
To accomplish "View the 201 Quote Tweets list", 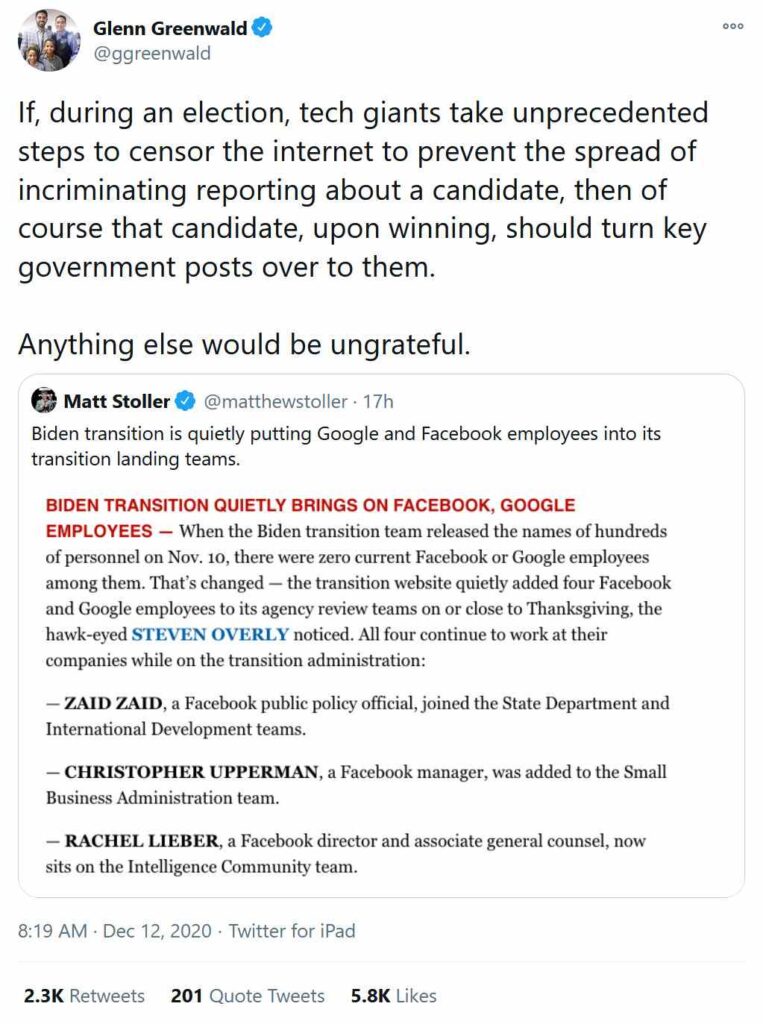I will click(248, 996).
